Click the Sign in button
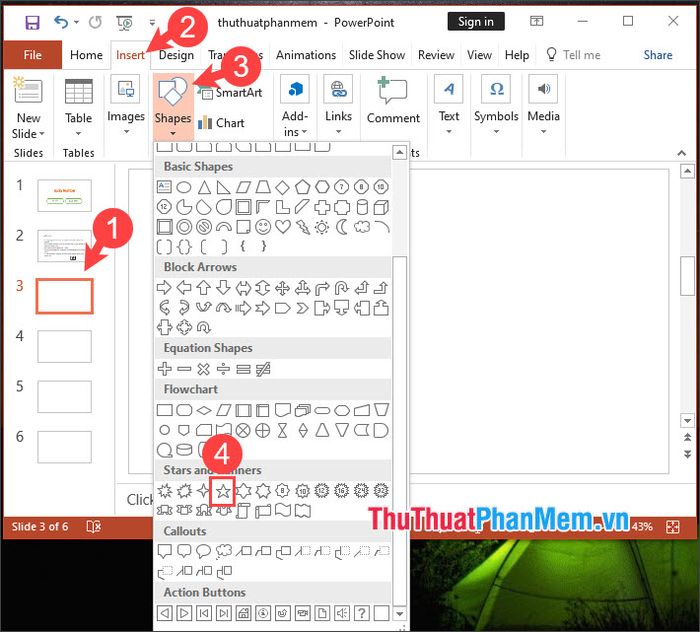The width and height of the screenshot is (700, 632). tap(475, 21)
